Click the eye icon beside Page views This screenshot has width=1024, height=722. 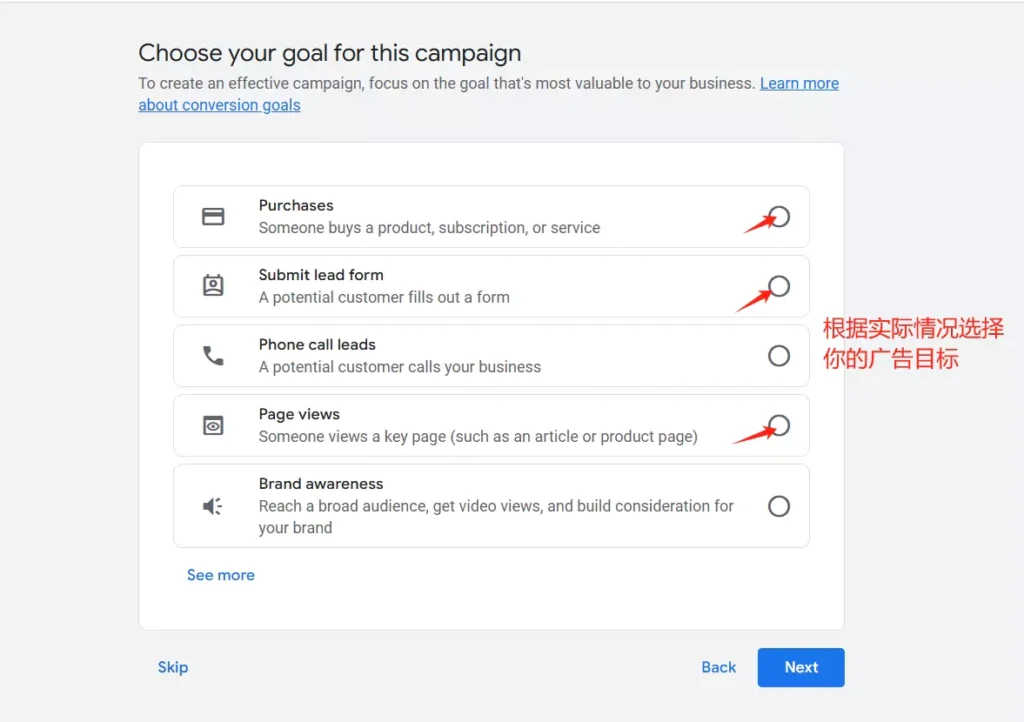pos(212,424)
